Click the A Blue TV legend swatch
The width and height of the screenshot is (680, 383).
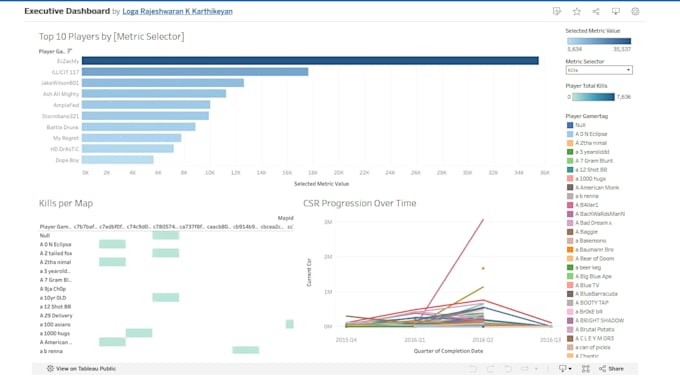point(570,285)
